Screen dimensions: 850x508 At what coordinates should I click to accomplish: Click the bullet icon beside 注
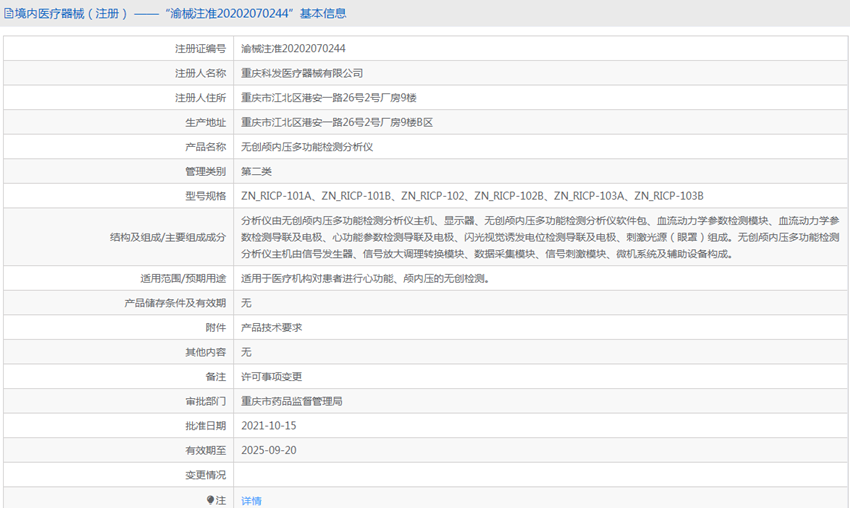pyautogui.click(x=210, y=500)
